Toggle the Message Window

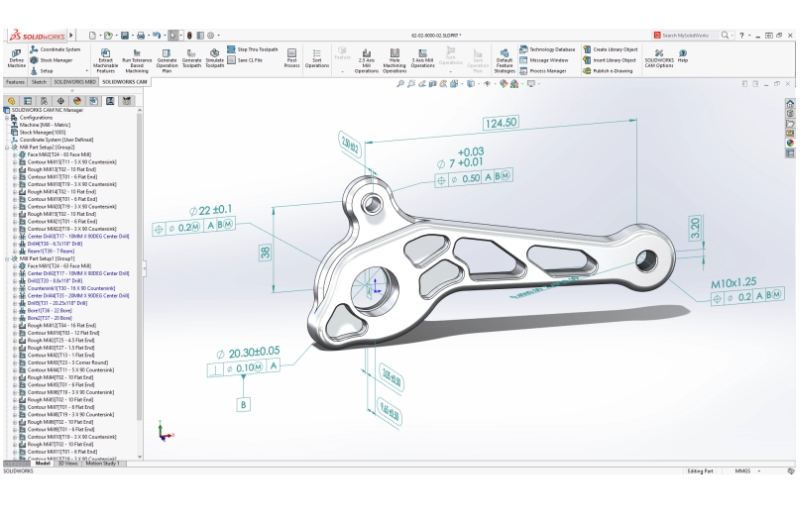tap(548, 60)
